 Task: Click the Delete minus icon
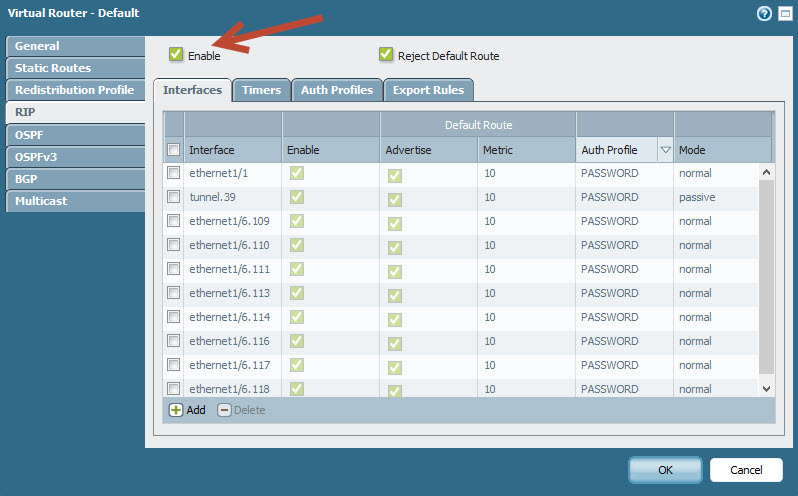(x=224, y=410)
